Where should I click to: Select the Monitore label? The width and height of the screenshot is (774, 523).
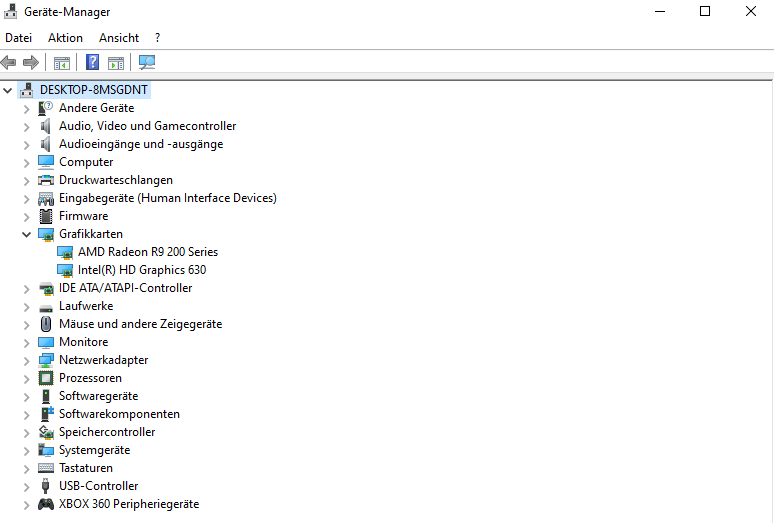click(x=84, y=342)
